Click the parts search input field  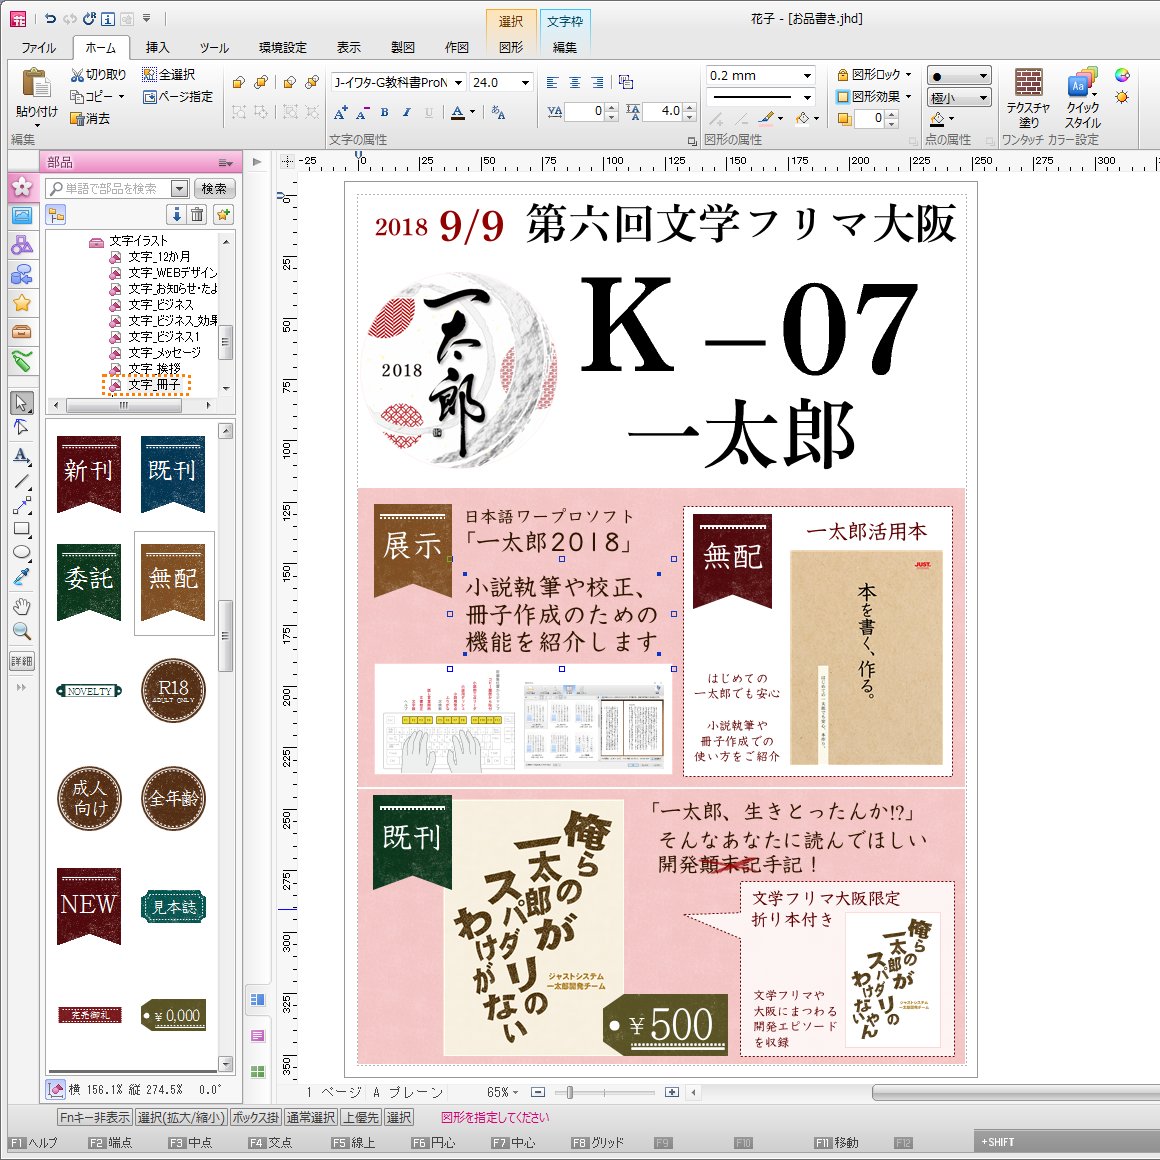pos(109,189)
